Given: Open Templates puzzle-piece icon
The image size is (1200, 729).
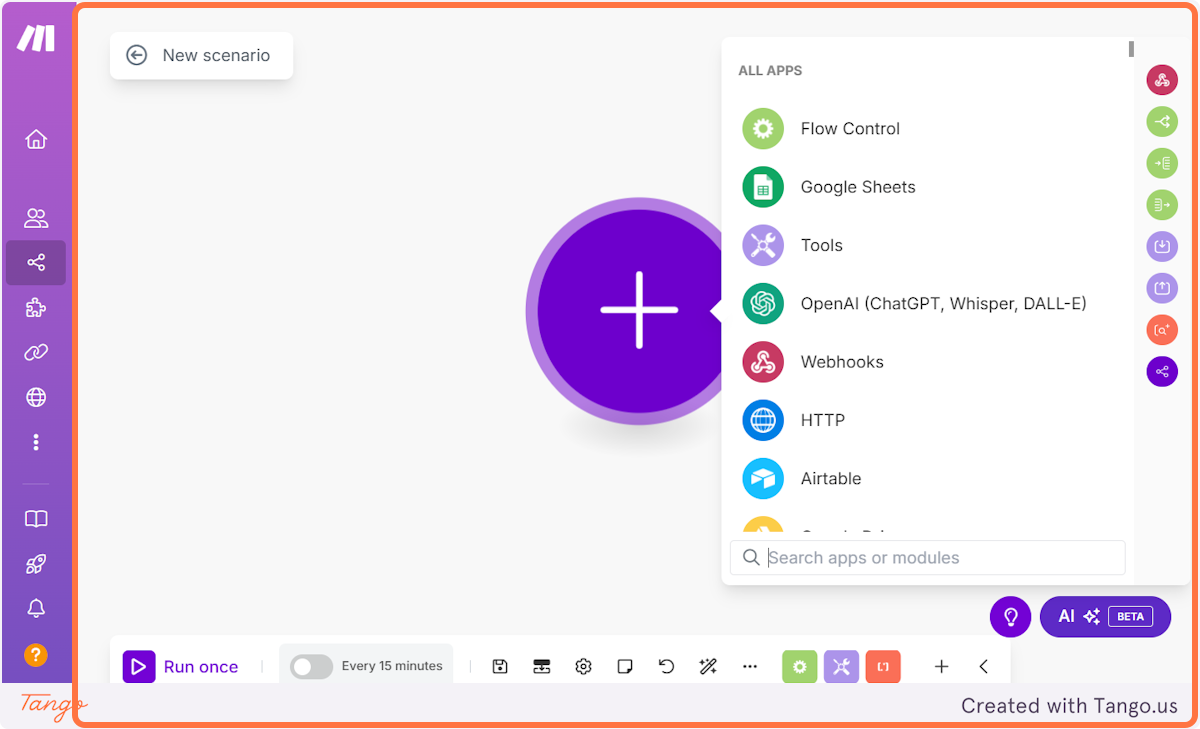Looking at the screenshot, I should 36,308.
